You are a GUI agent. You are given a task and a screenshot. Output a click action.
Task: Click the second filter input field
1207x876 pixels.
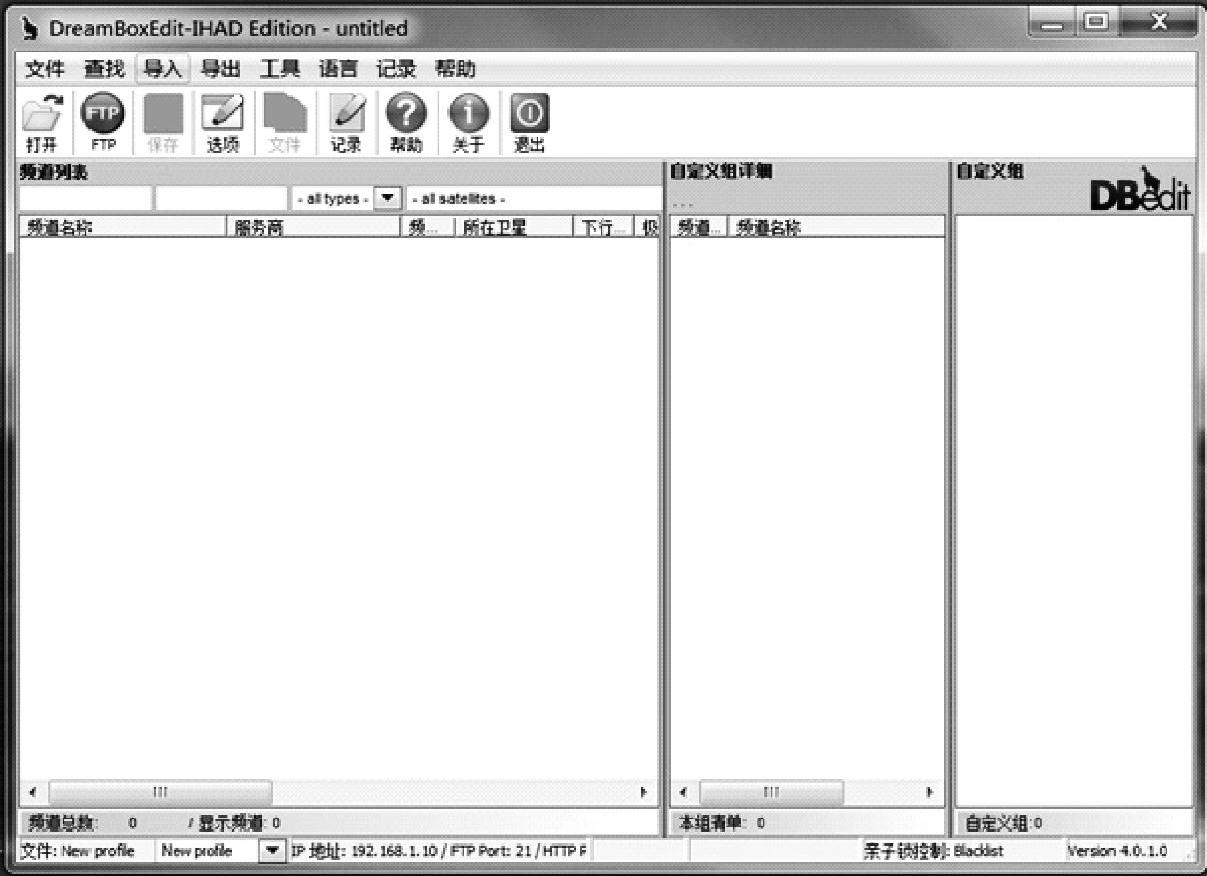222,198
